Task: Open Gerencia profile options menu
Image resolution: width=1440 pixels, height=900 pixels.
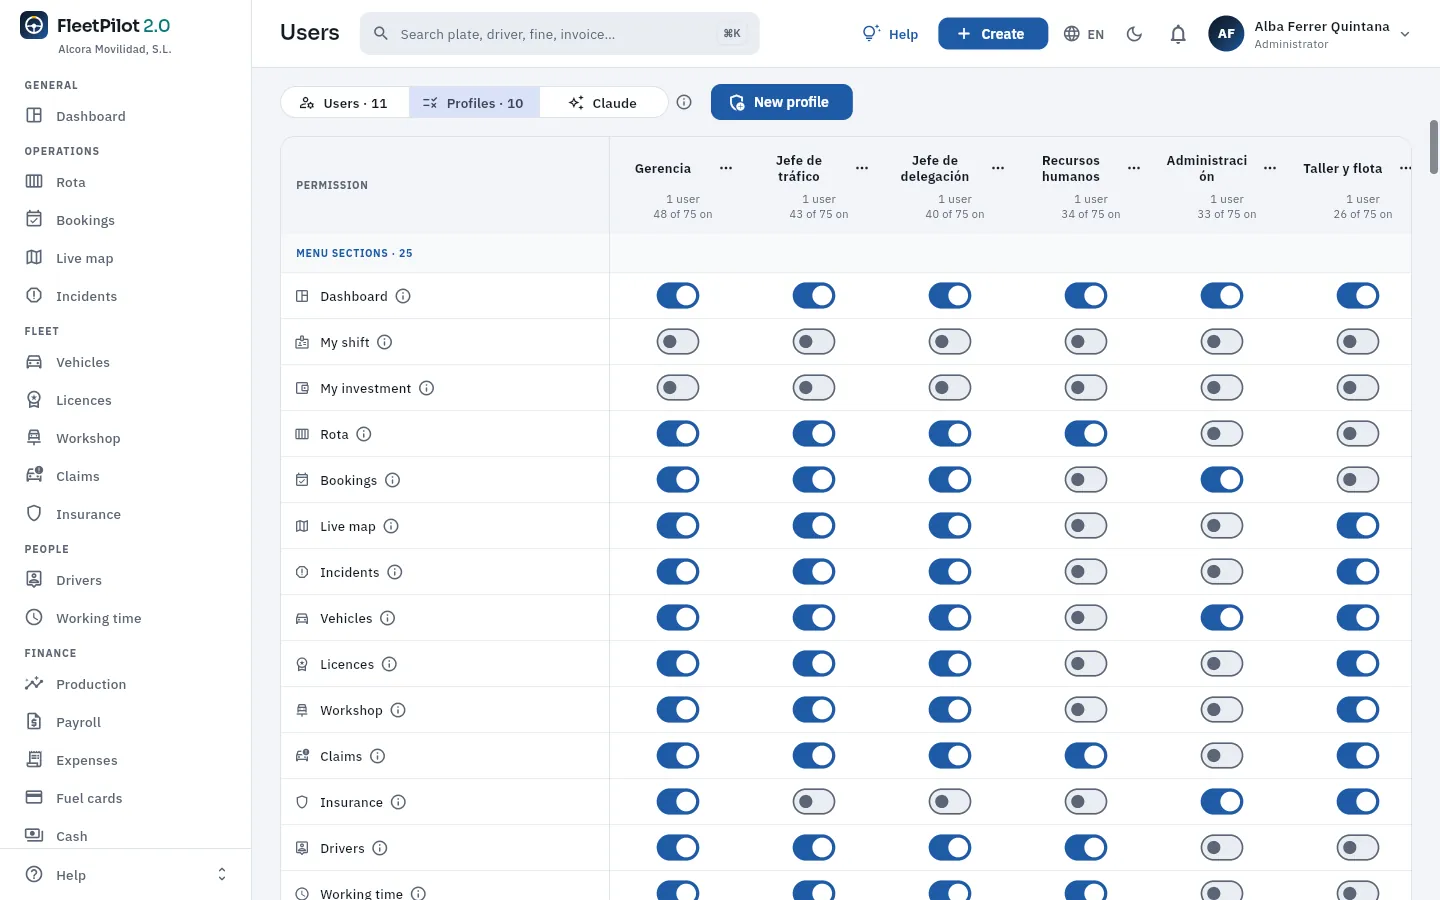Action: coord(726,168)
